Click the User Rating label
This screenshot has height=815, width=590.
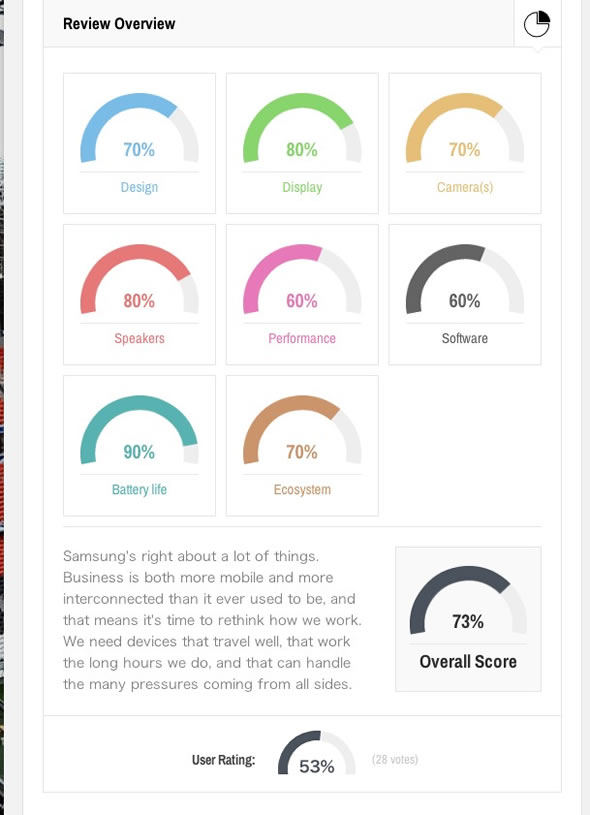point(224,760)
